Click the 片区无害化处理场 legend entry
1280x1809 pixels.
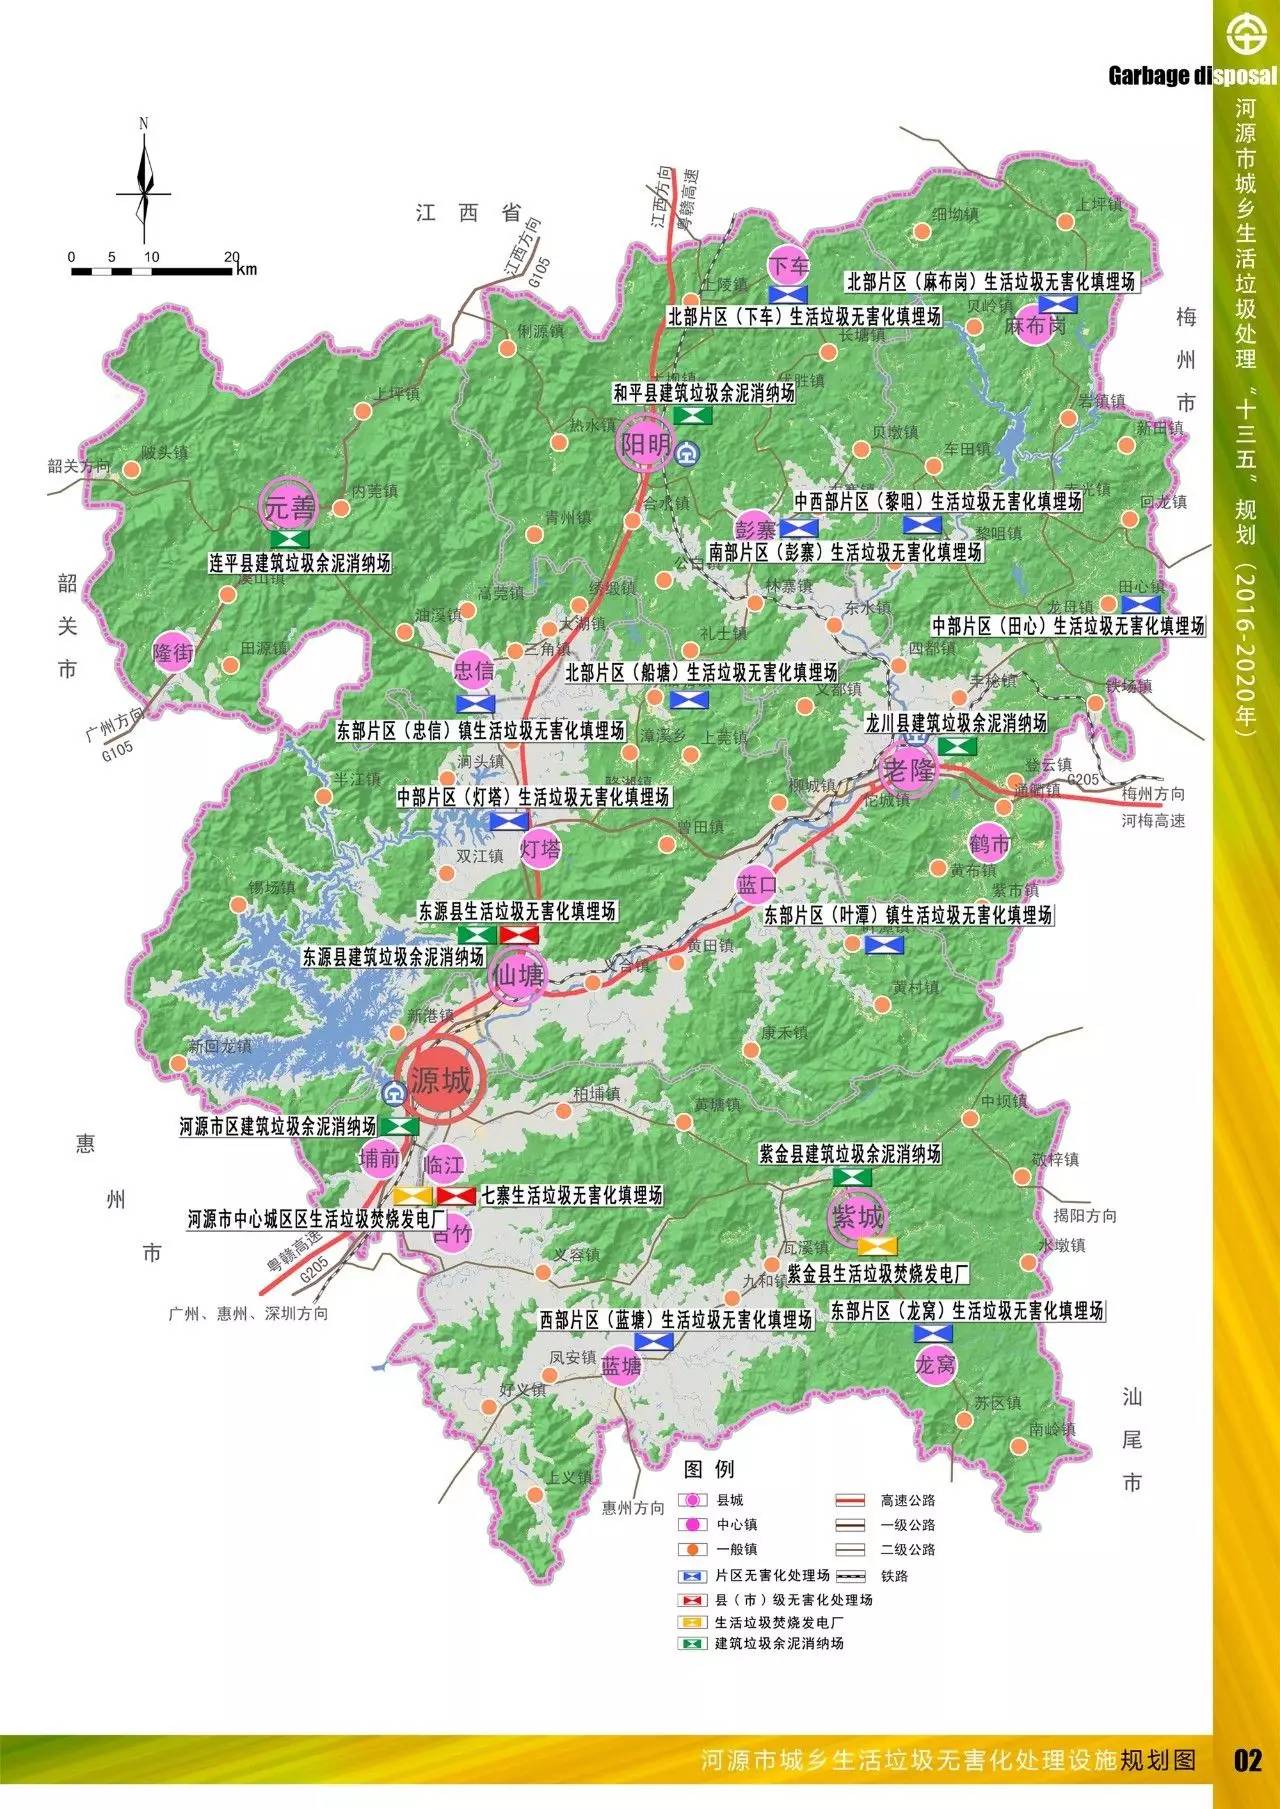pyautogui.click(x=756, y=1575)
